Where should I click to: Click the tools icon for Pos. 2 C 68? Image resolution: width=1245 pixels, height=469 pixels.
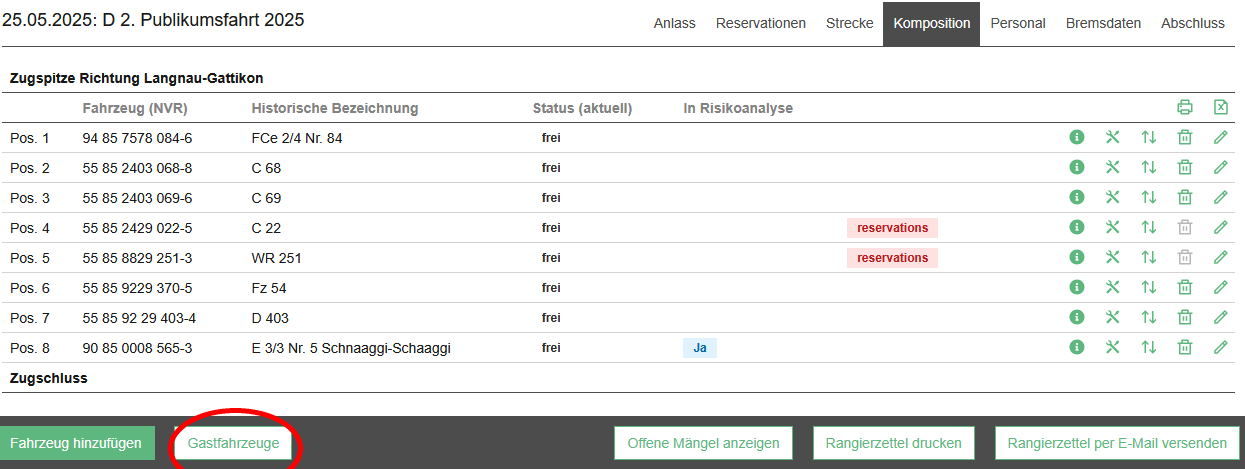(x=1112, y=168)
